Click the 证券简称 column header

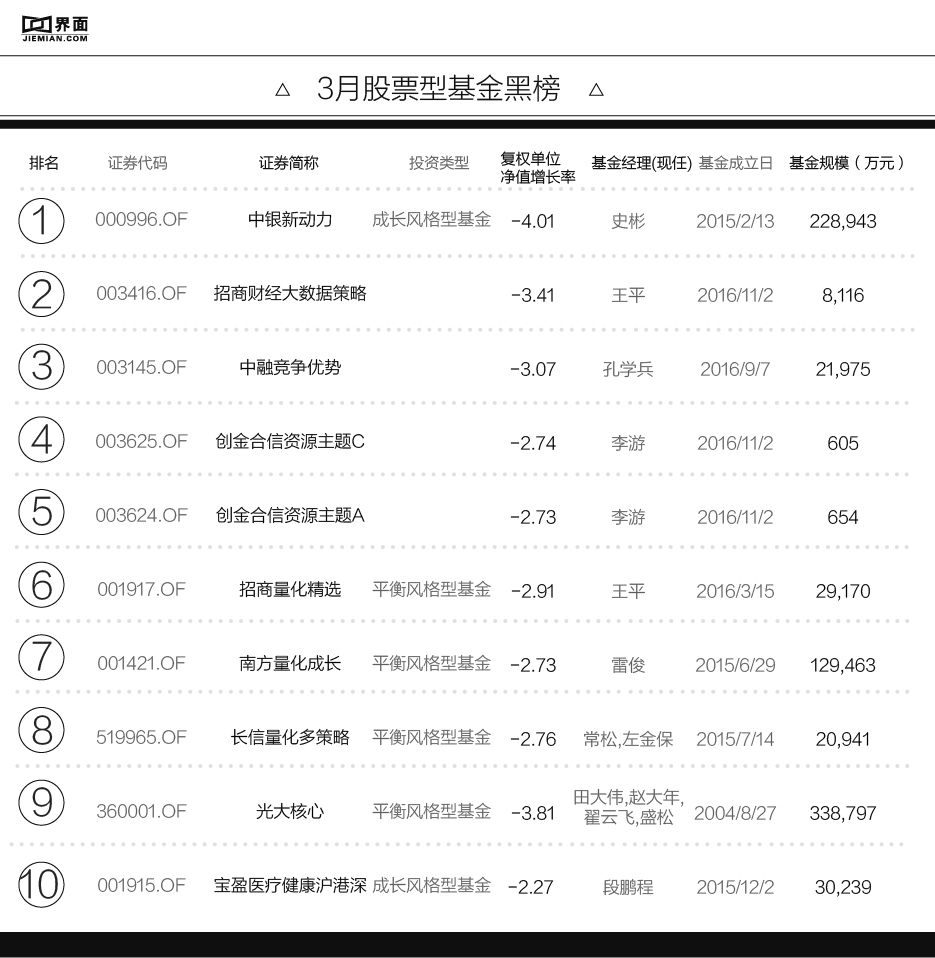(288, 163)
